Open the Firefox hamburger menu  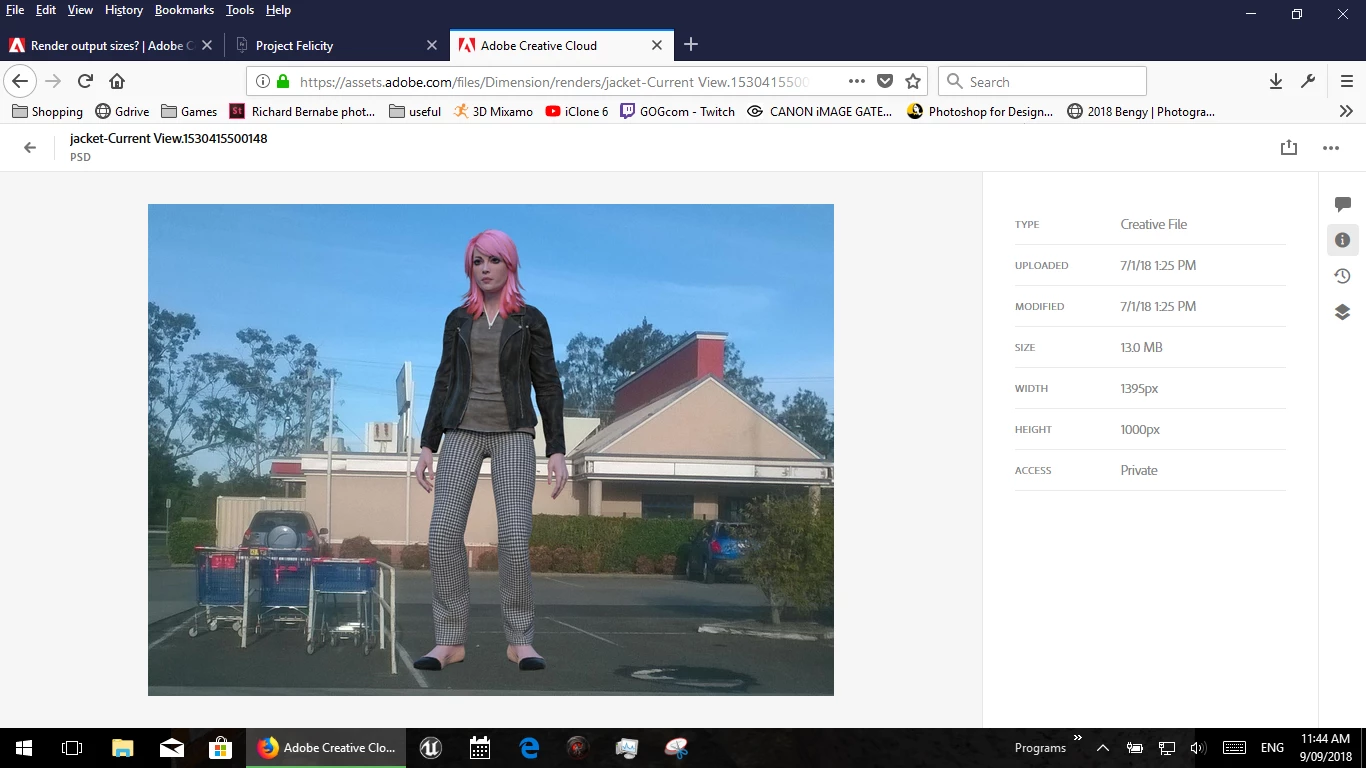pos(1347,81)
